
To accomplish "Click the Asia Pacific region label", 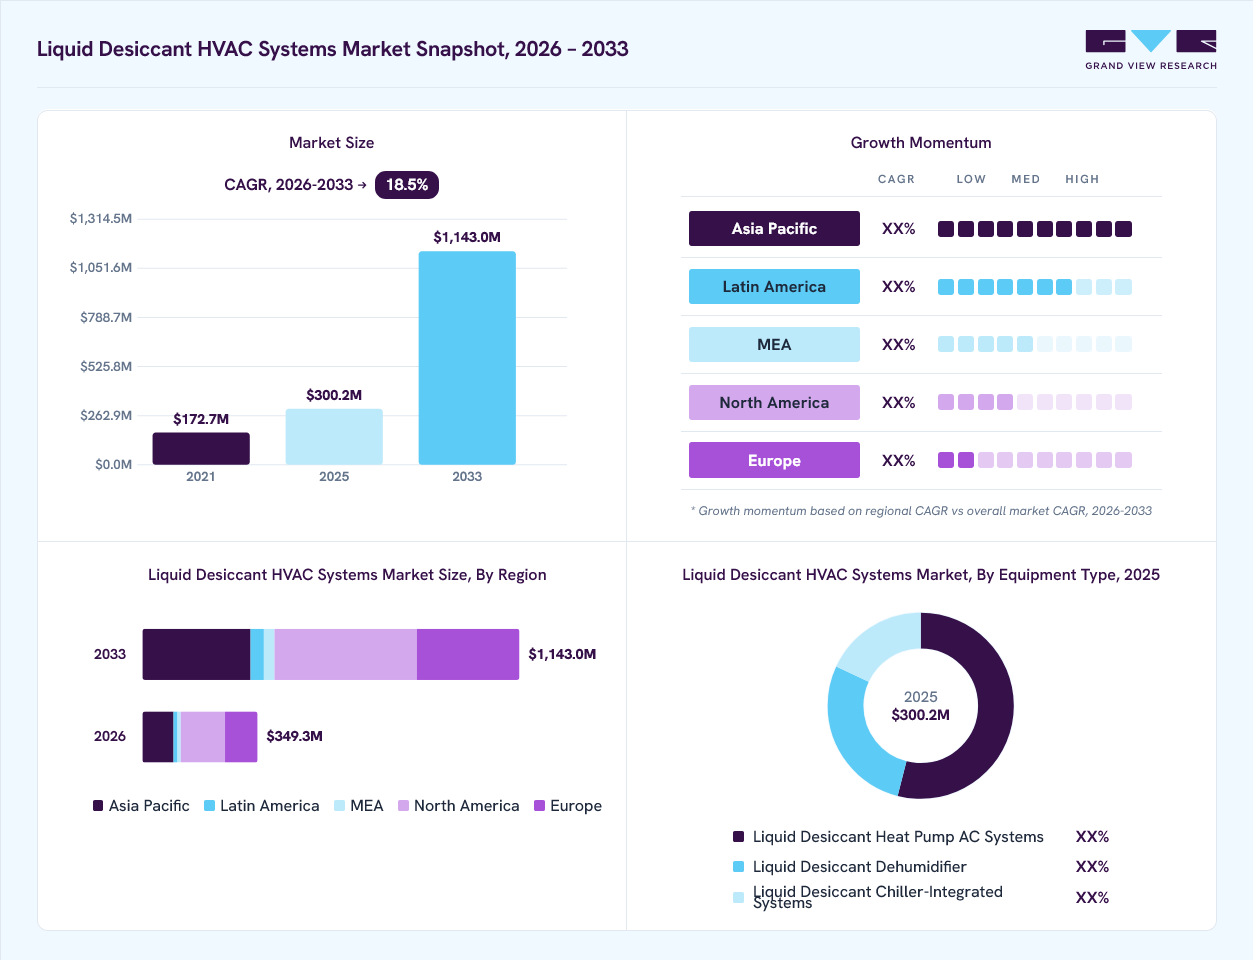I will [774, 229].
